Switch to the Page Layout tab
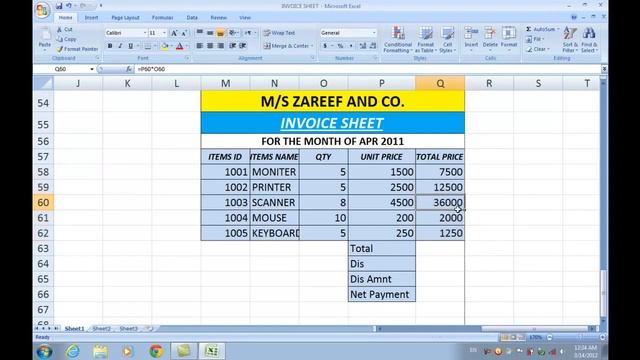 [125, 18]
